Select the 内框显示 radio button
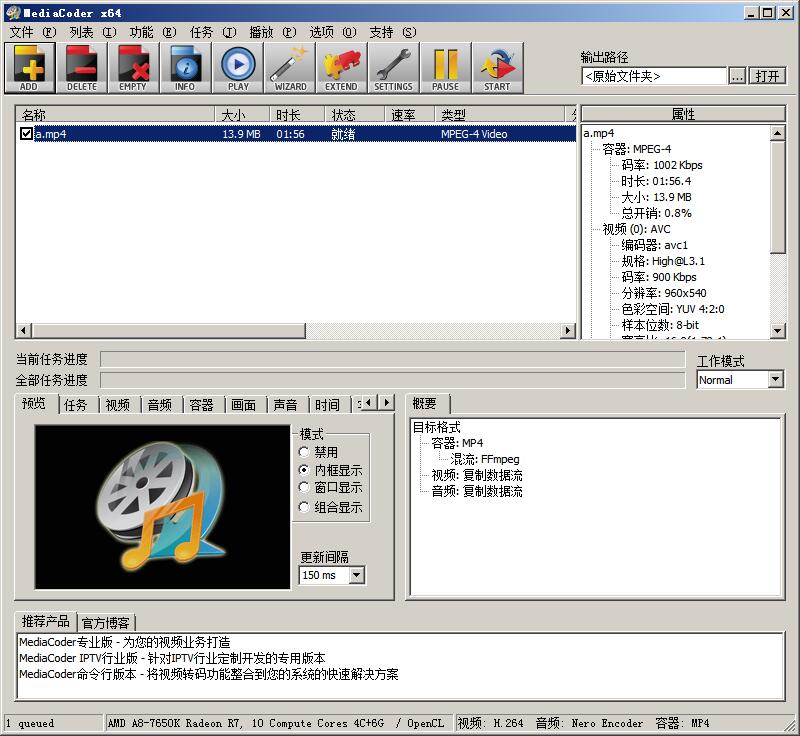Viewport: 800px width, 736px height. [304, 470]
